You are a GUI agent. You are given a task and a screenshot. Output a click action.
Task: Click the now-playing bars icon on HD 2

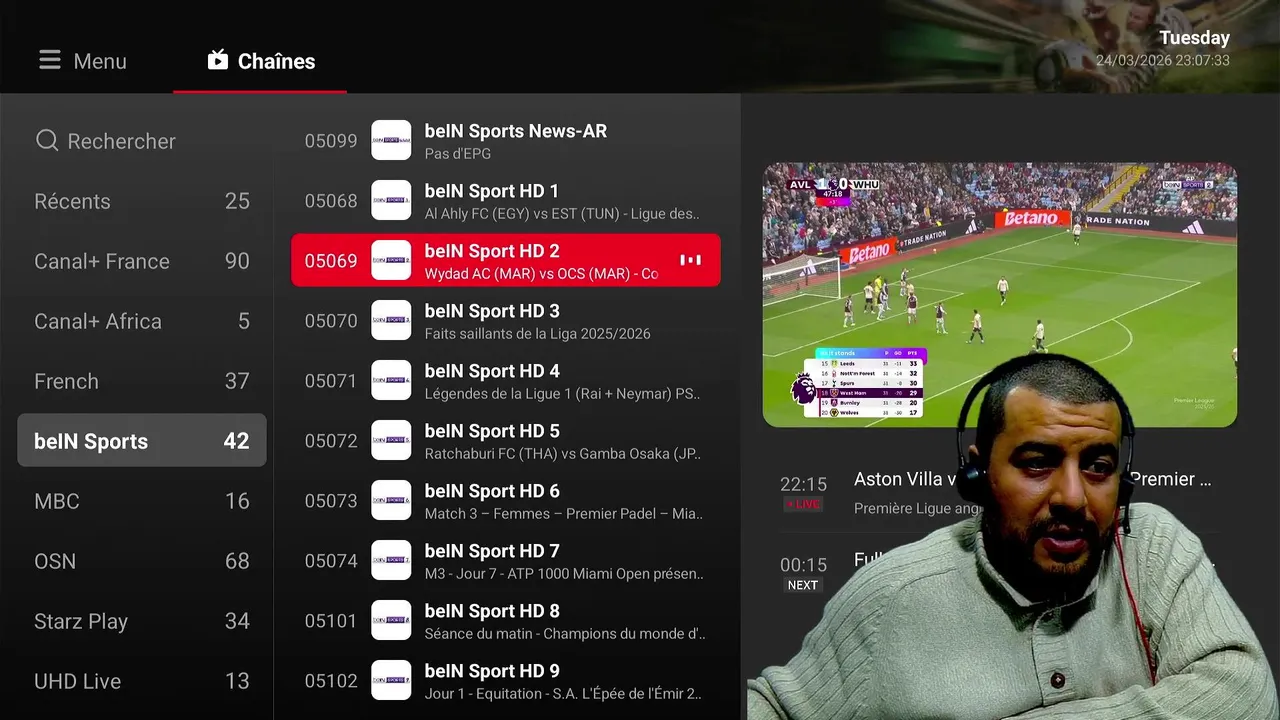[691, 260]
